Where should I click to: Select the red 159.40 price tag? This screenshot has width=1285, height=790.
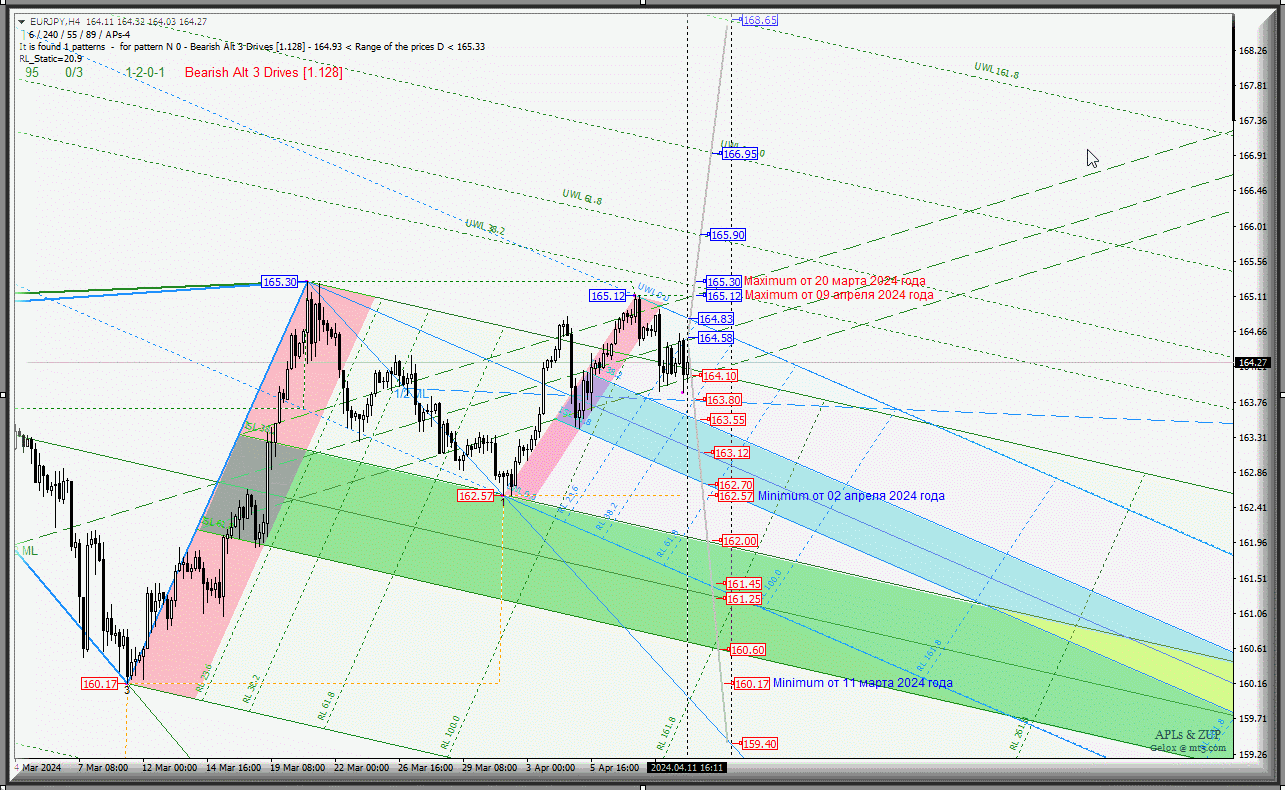(x=759, y=744)
